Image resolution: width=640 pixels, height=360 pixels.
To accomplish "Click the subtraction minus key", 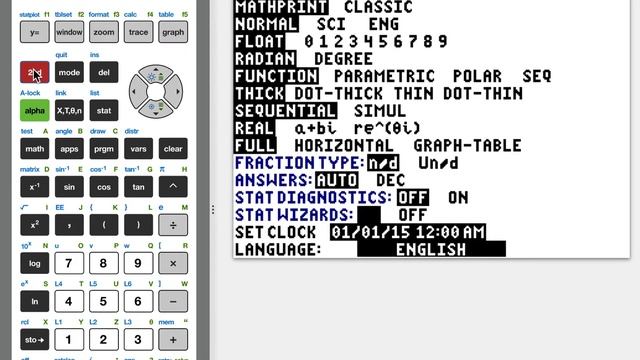I will pyautogui.click(x=173, y=301).
